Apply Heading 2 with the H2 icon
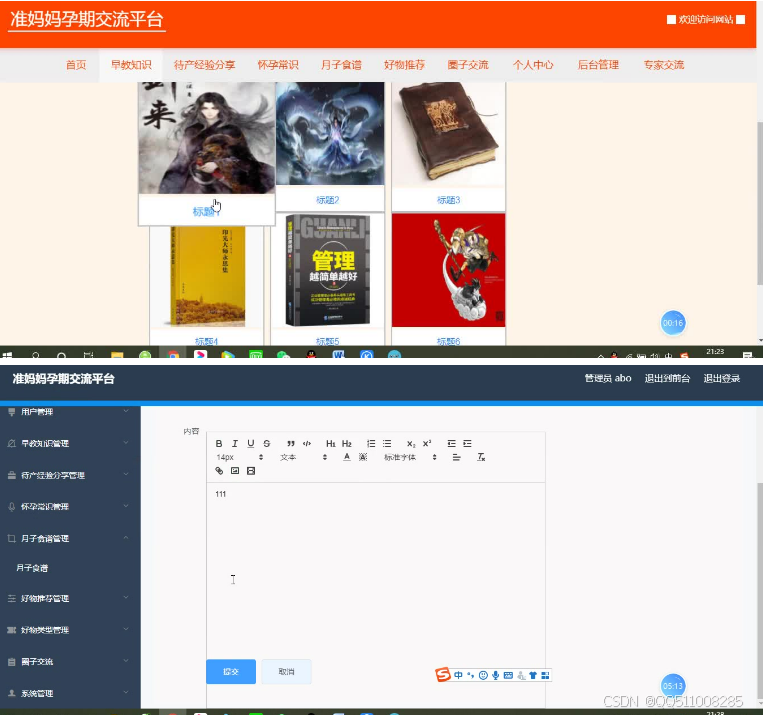Image resolution: width=763 pixels, height=715 pixels. pos(346,443)
